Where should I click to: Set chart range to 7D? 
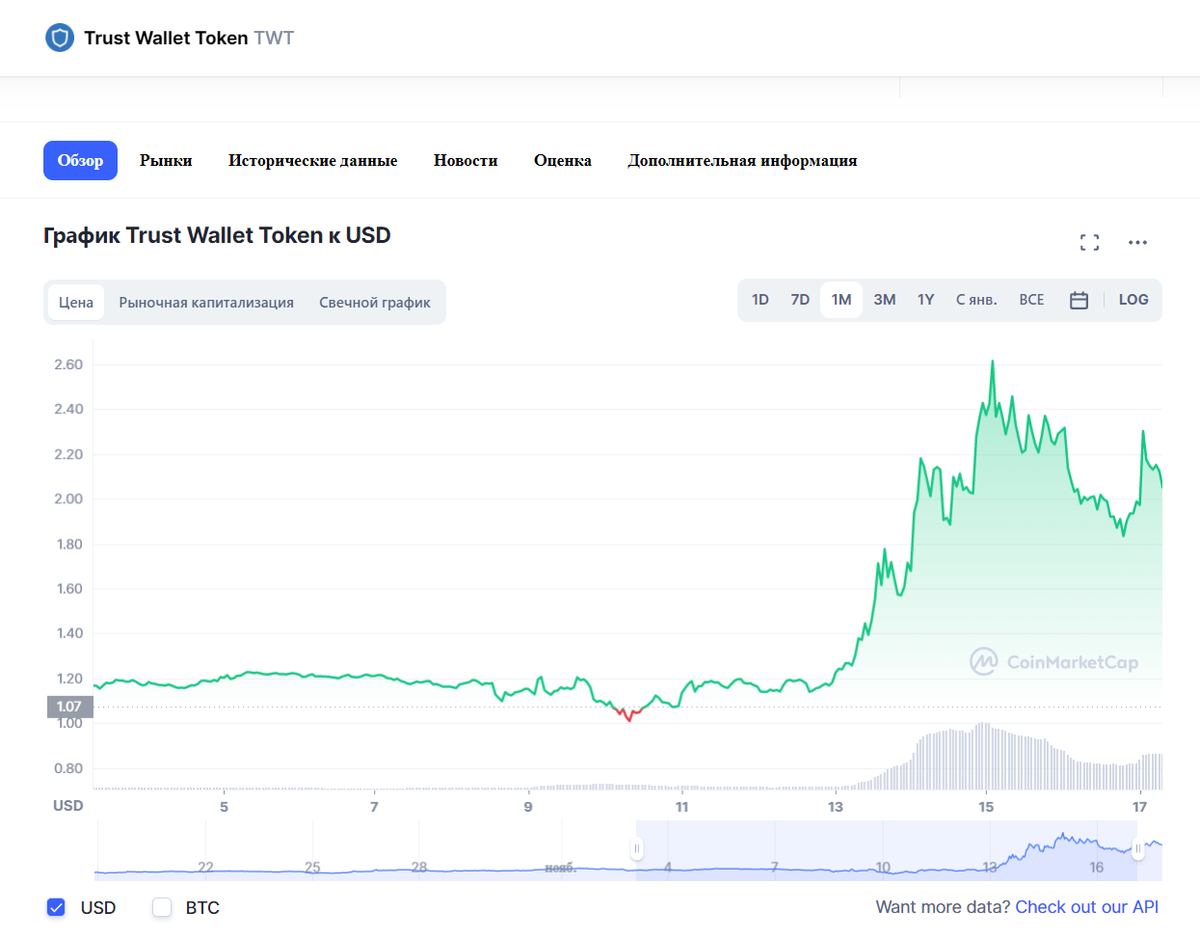(x=800, y=300)
